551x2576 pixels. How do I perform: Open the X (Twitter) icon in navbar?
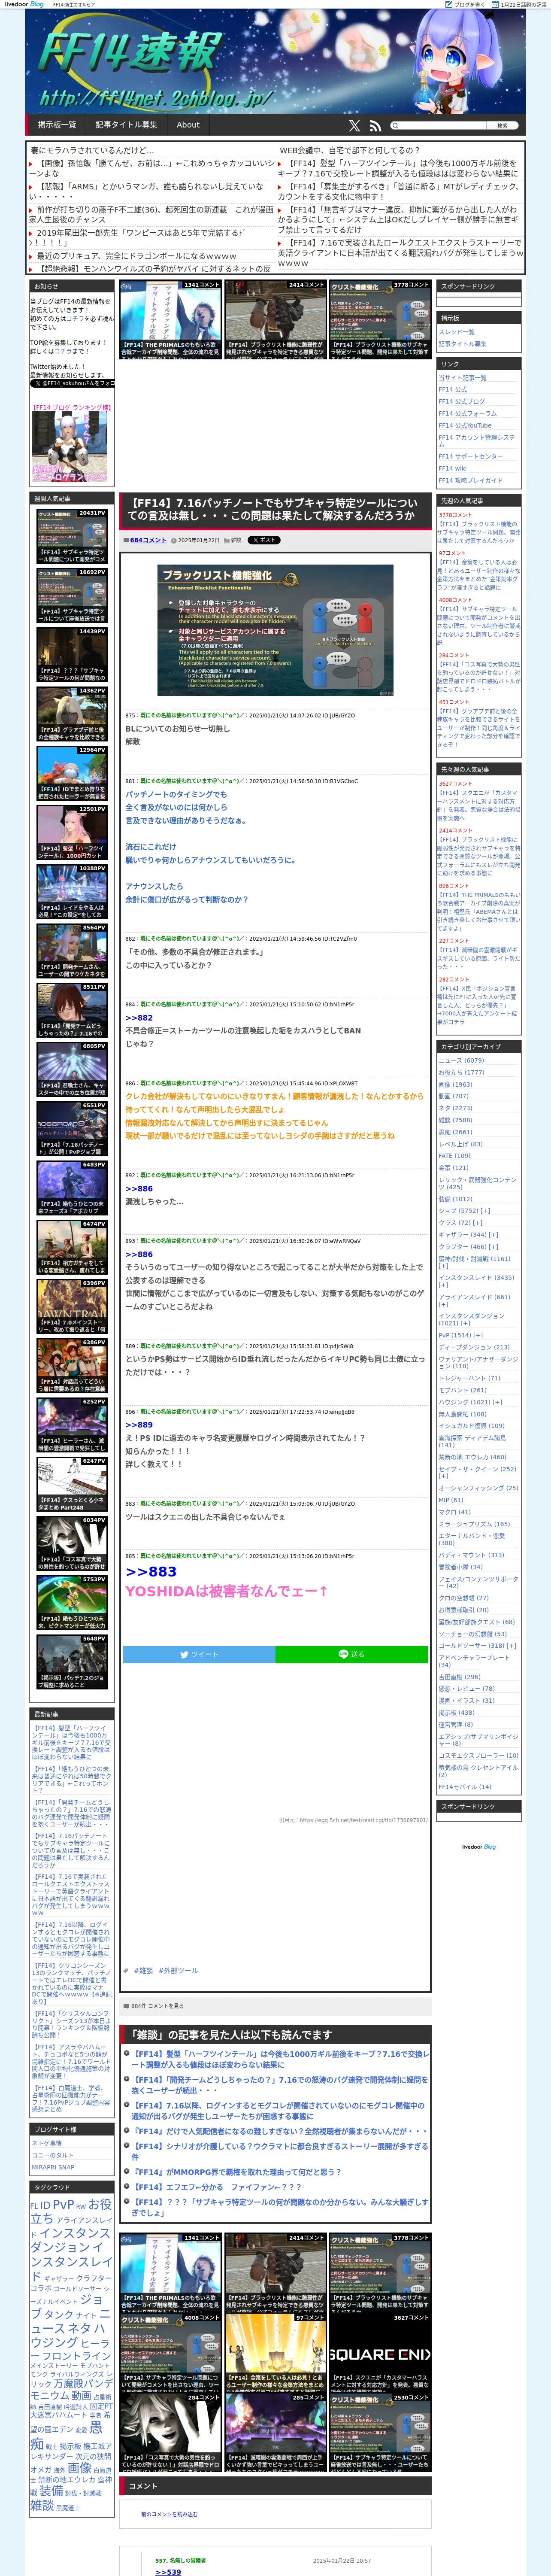(x=354, y=125)
